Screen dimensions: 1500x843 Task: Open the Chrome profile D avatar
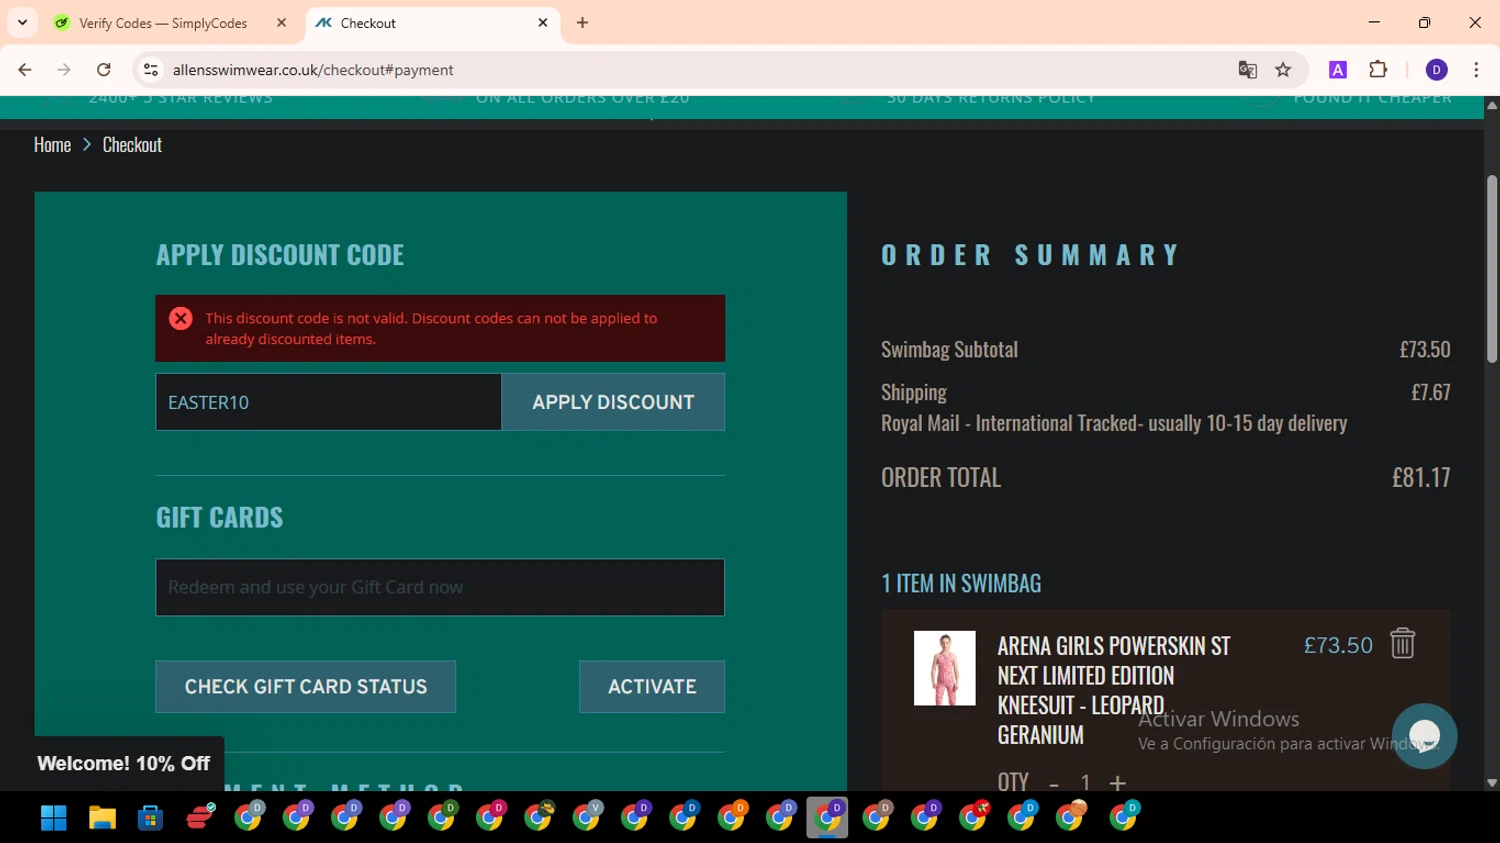(x=1436, y=70)
